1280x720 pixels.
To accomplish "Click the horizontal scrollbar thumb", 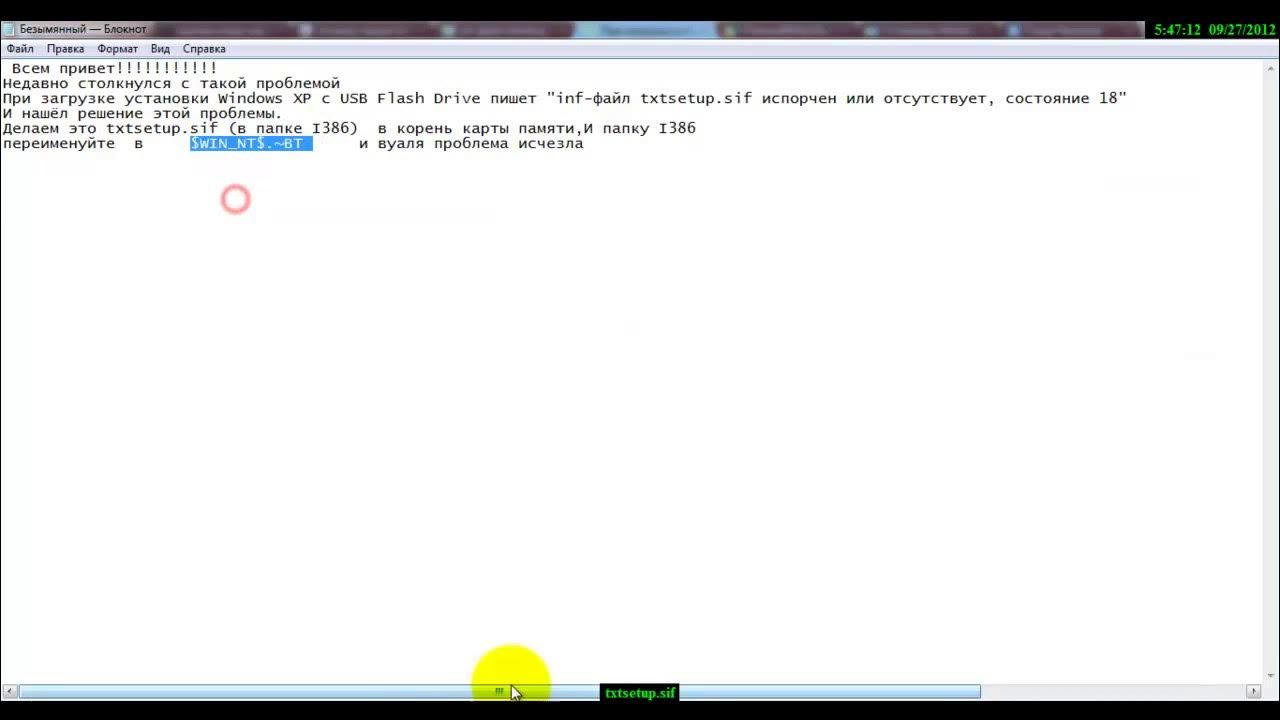I will click(x=499, y=691).
